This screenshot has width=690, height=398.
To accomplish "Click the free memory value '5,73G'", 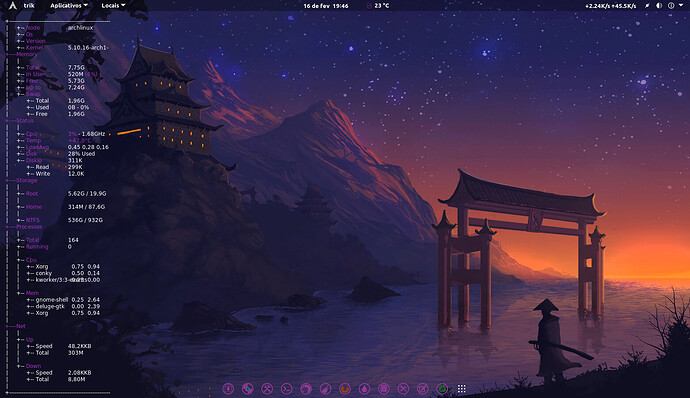I will [x=76, y=81].
